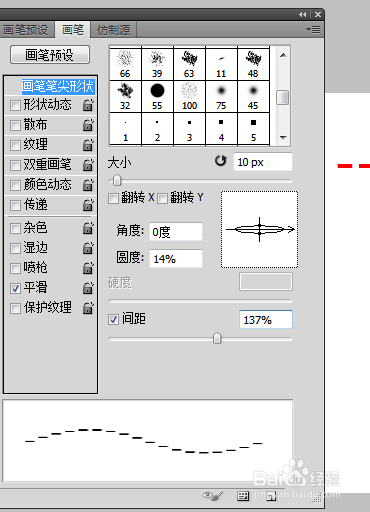Enable 散布 checkbox
Image resolution: width=370 pixels, height=512 pixels.
pyautogui.click(x=15, y=125)
